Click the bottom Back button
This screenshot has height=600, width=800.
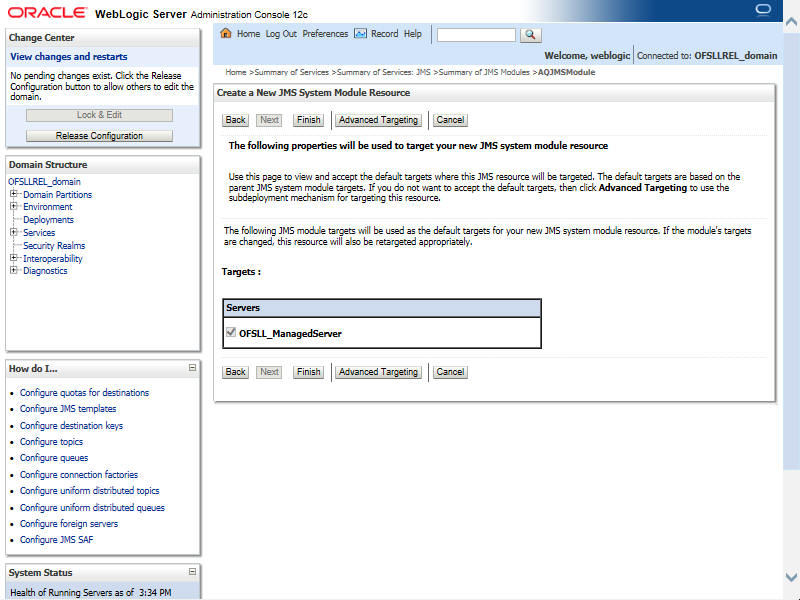pos(236,372)
